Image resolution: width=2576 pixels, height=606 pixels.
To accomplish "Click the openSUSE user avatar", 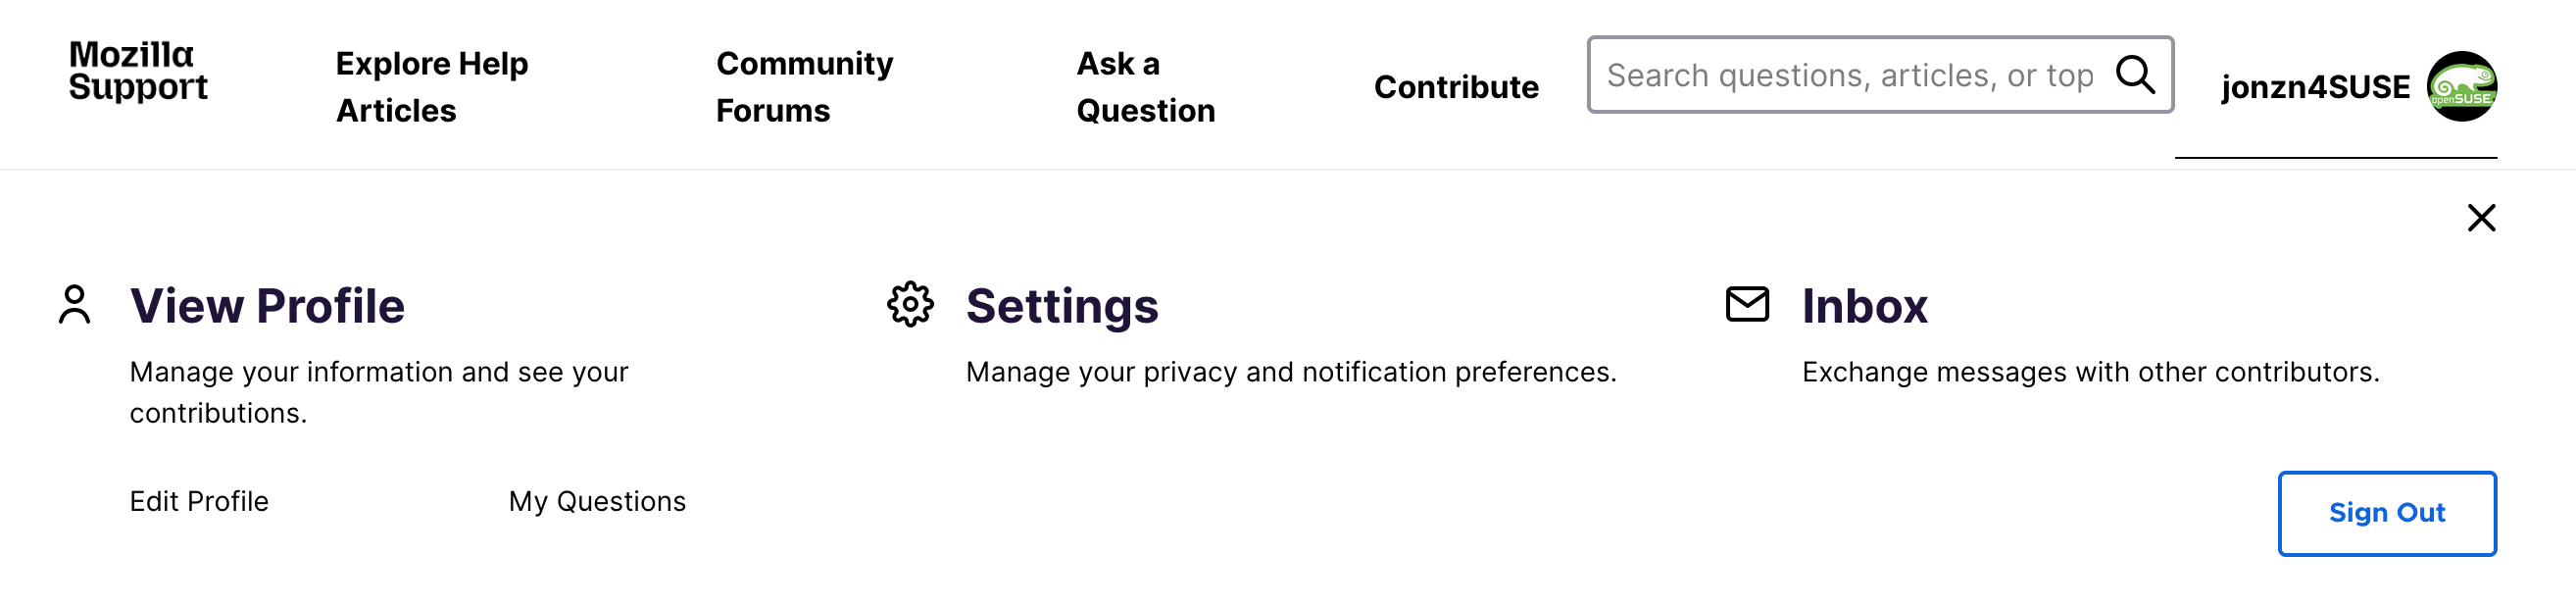I will pyautogui.click(x=2461, y=87).
